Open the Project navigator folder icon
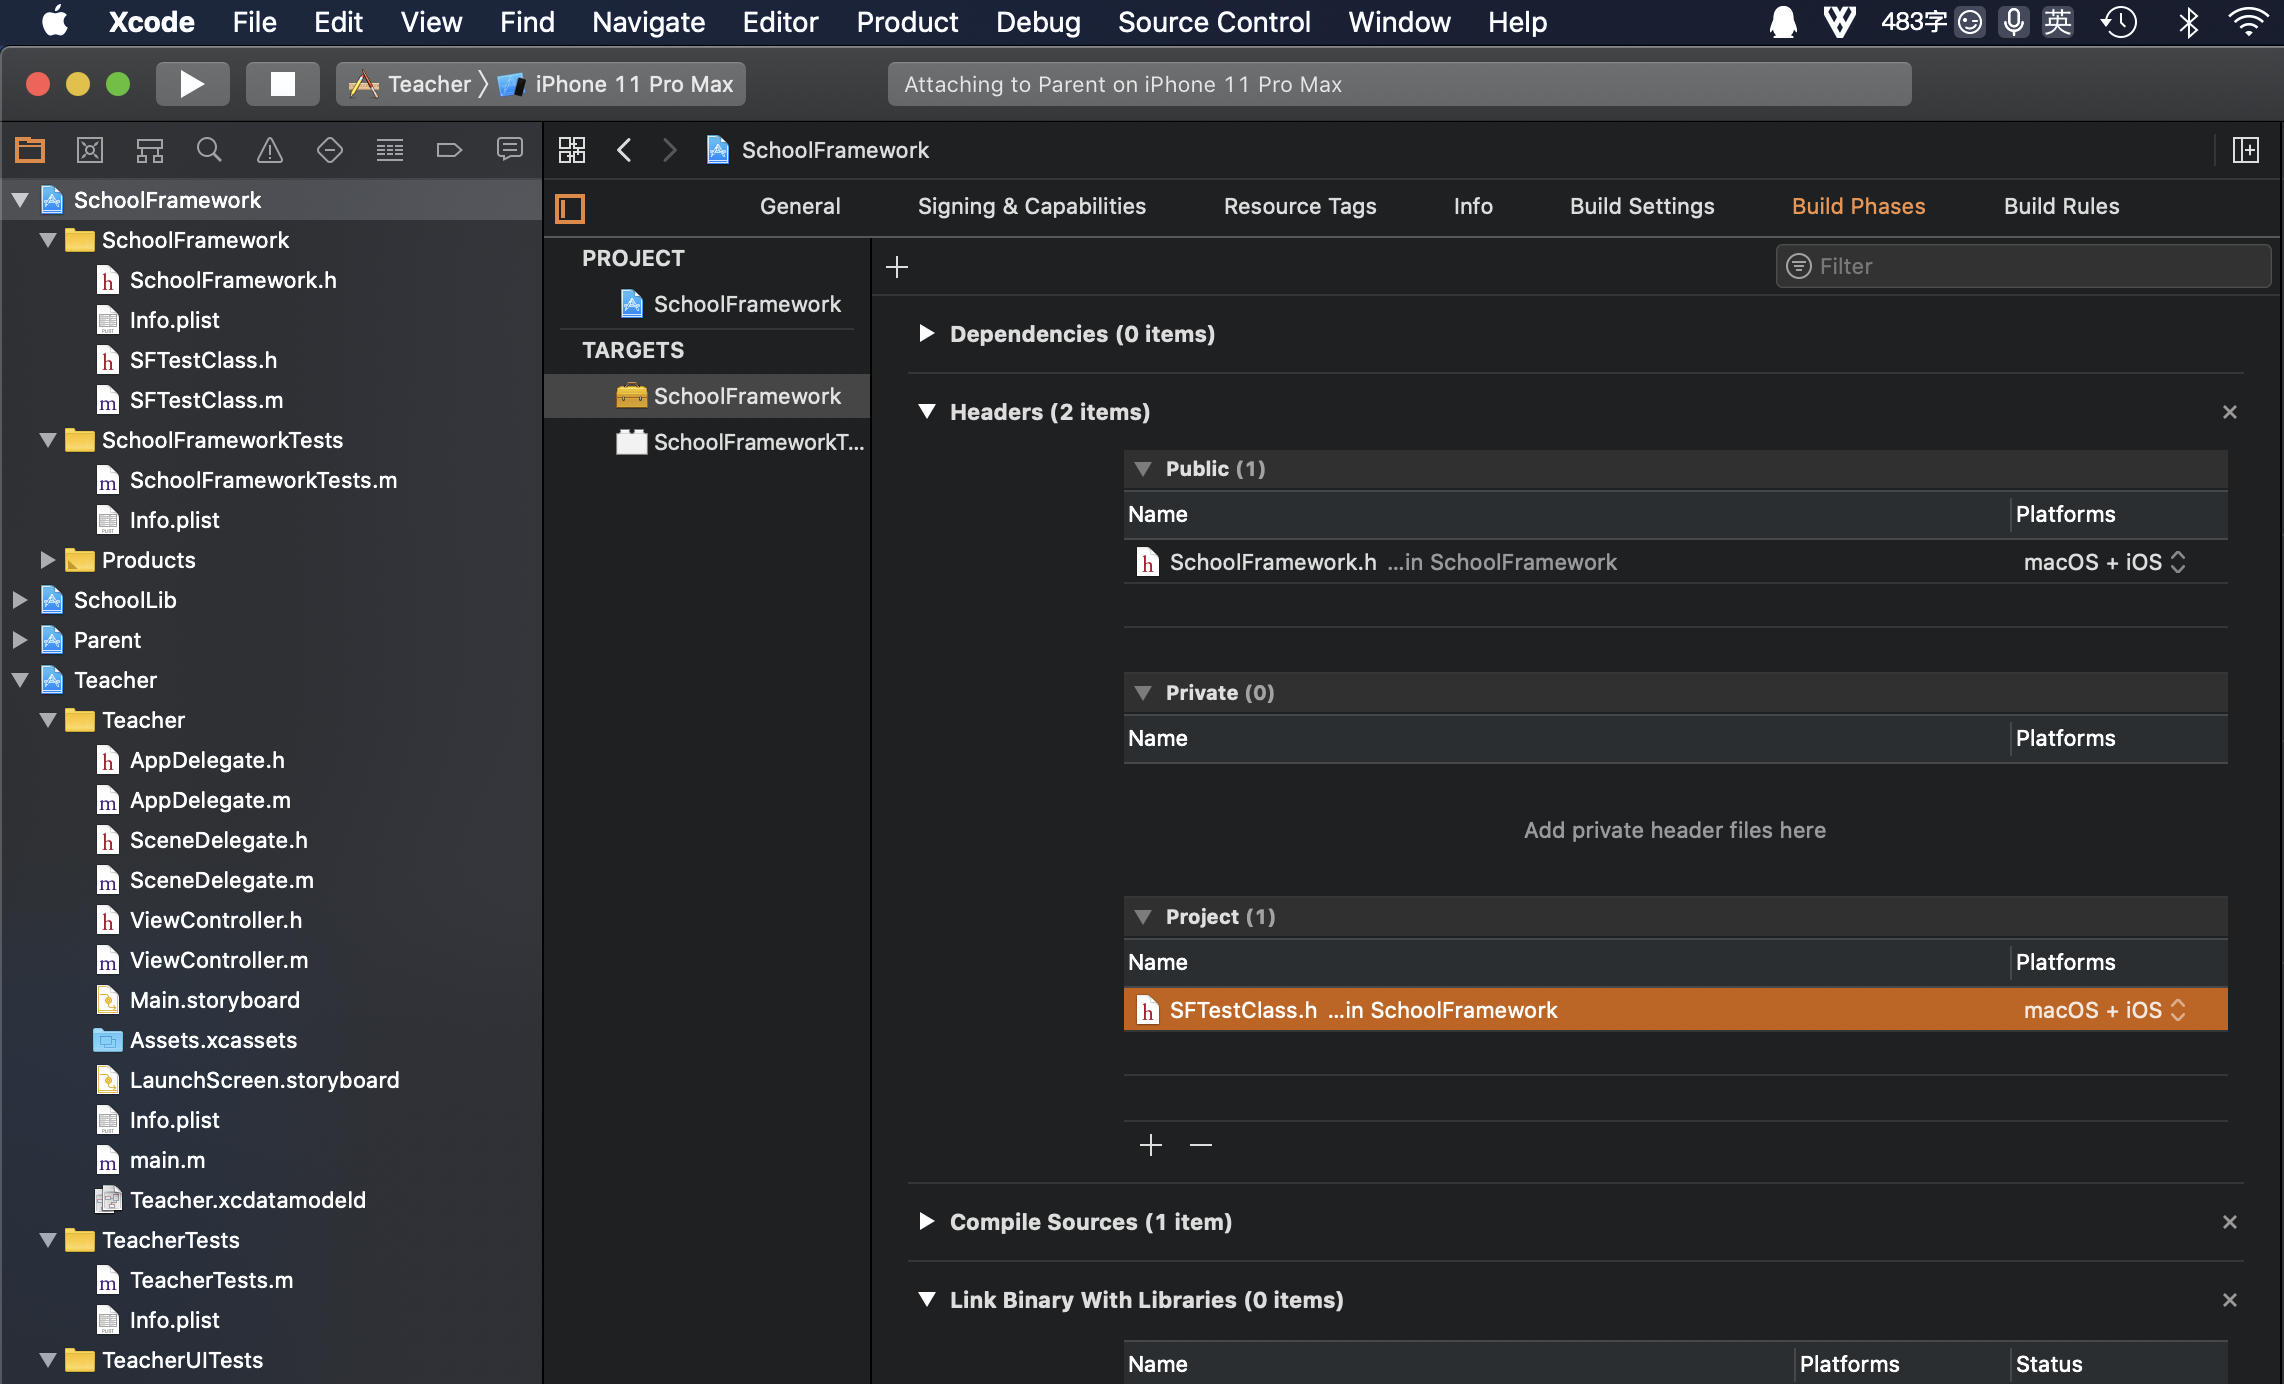This screenshot has width=2284, height=1384. pos(30,150)
